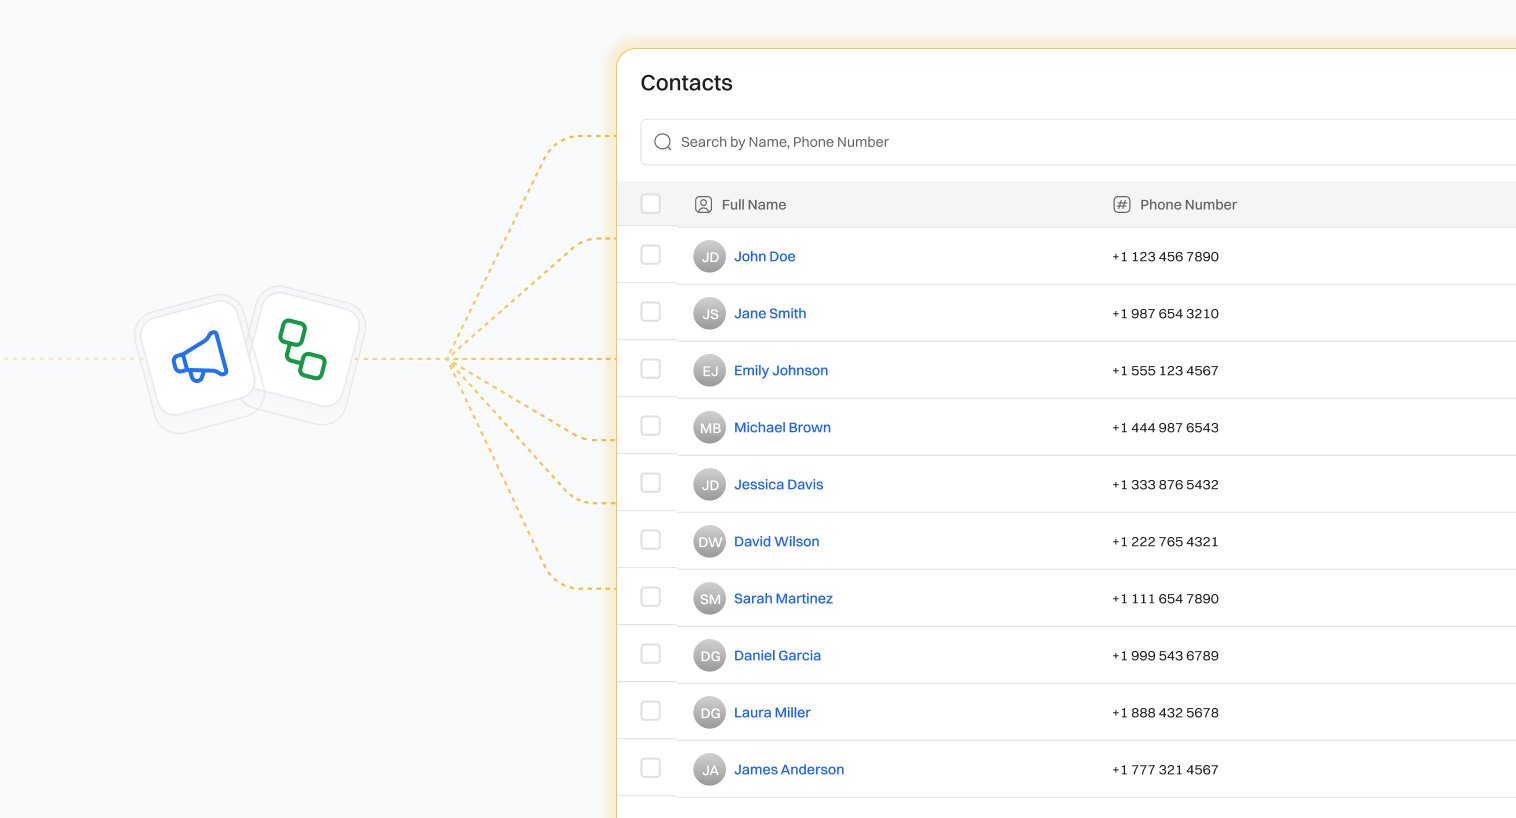This screenshot has height=818, width=1516.
Task: Open Daniel Garcia's contact name link
Action: [777, 656]
